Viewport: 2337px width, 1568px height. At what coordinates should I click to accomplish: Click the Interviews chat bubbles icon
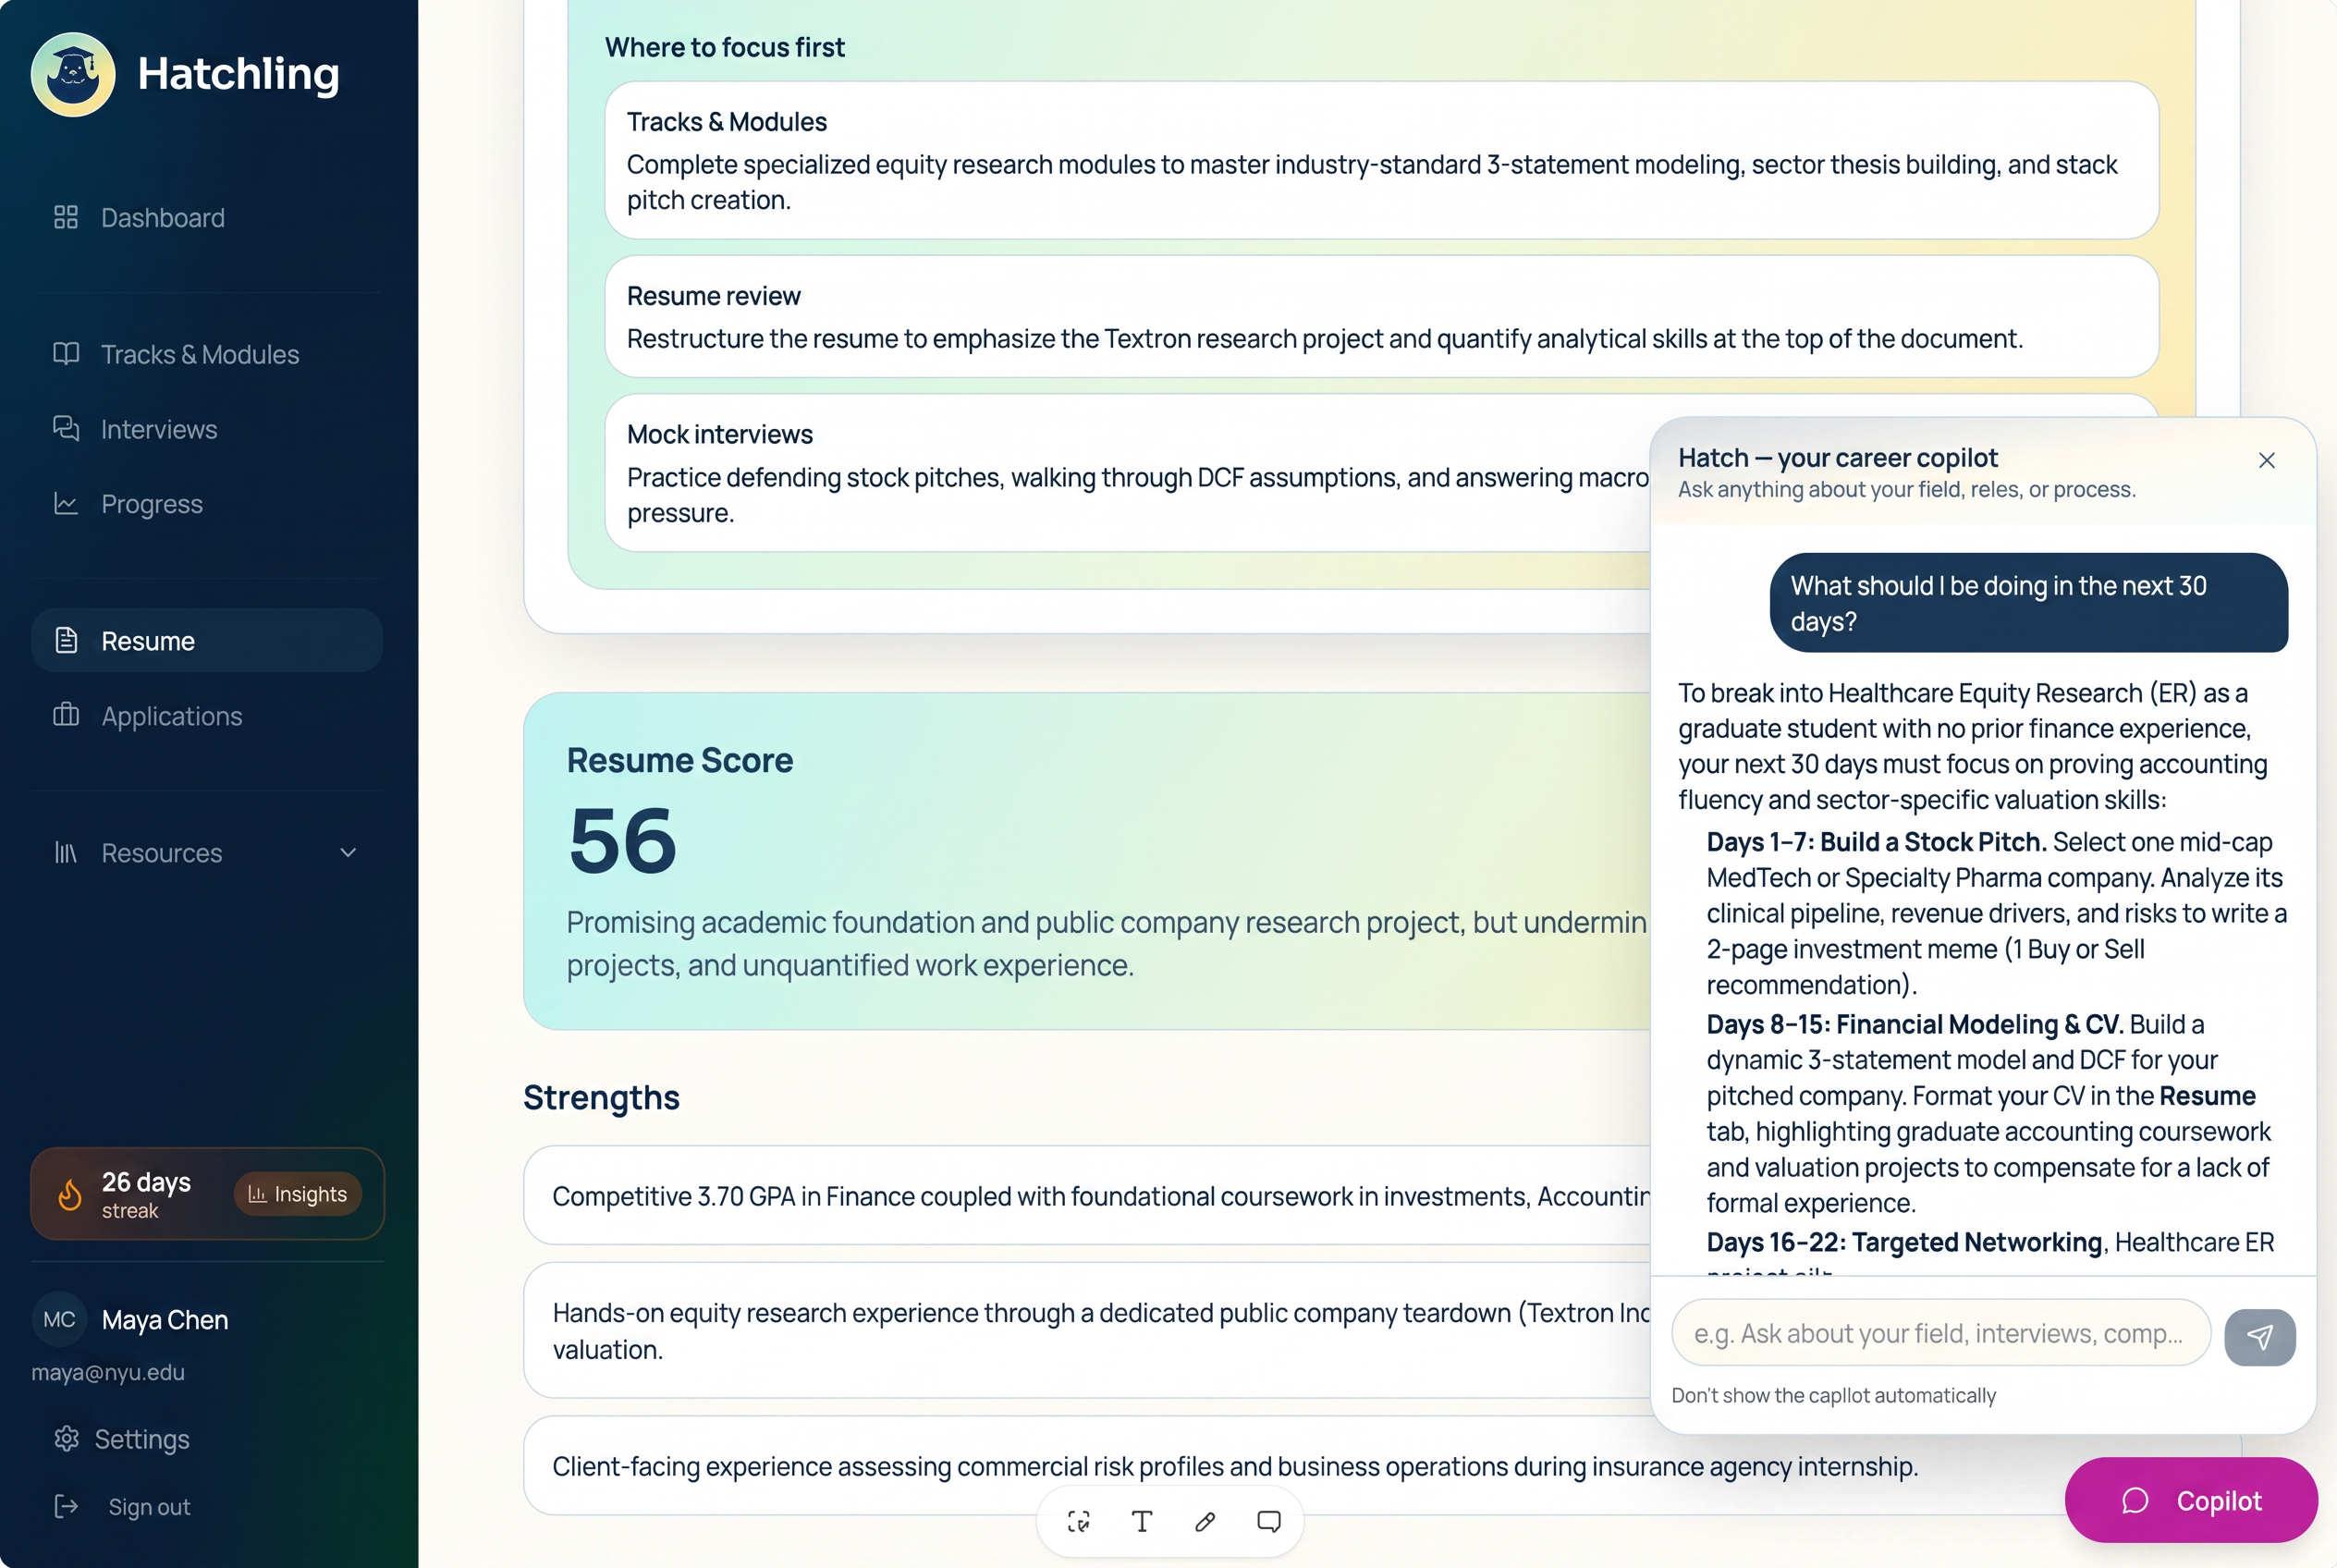[66, 429]
